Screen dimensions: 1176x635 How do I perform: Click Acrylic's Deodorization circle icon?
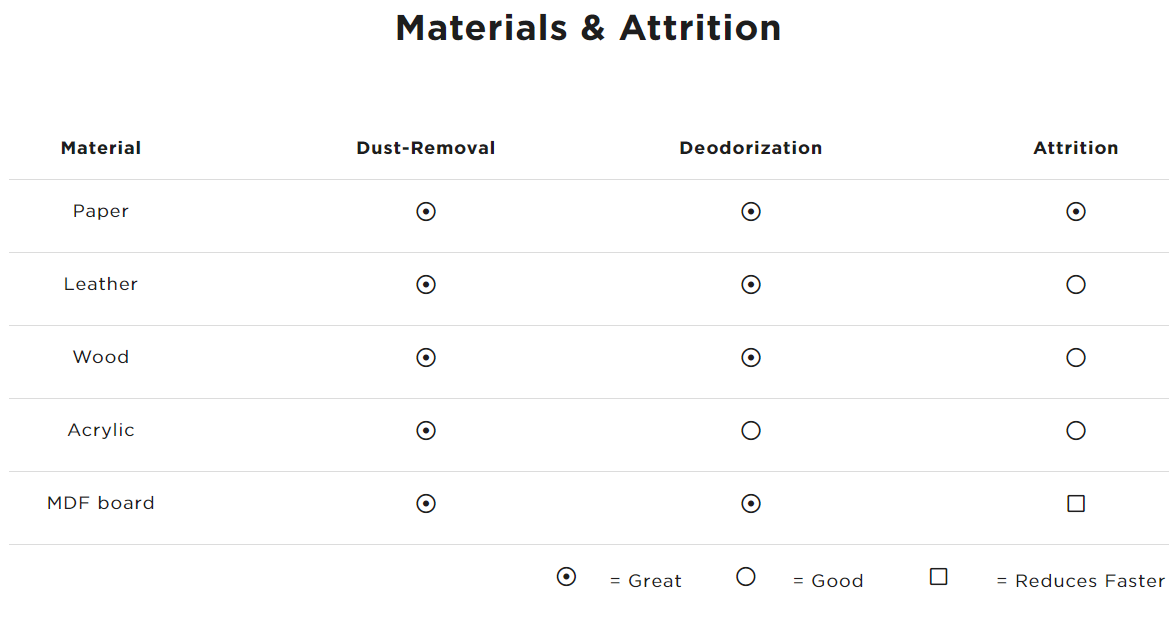pyautogui.click(x=751, y=431)
